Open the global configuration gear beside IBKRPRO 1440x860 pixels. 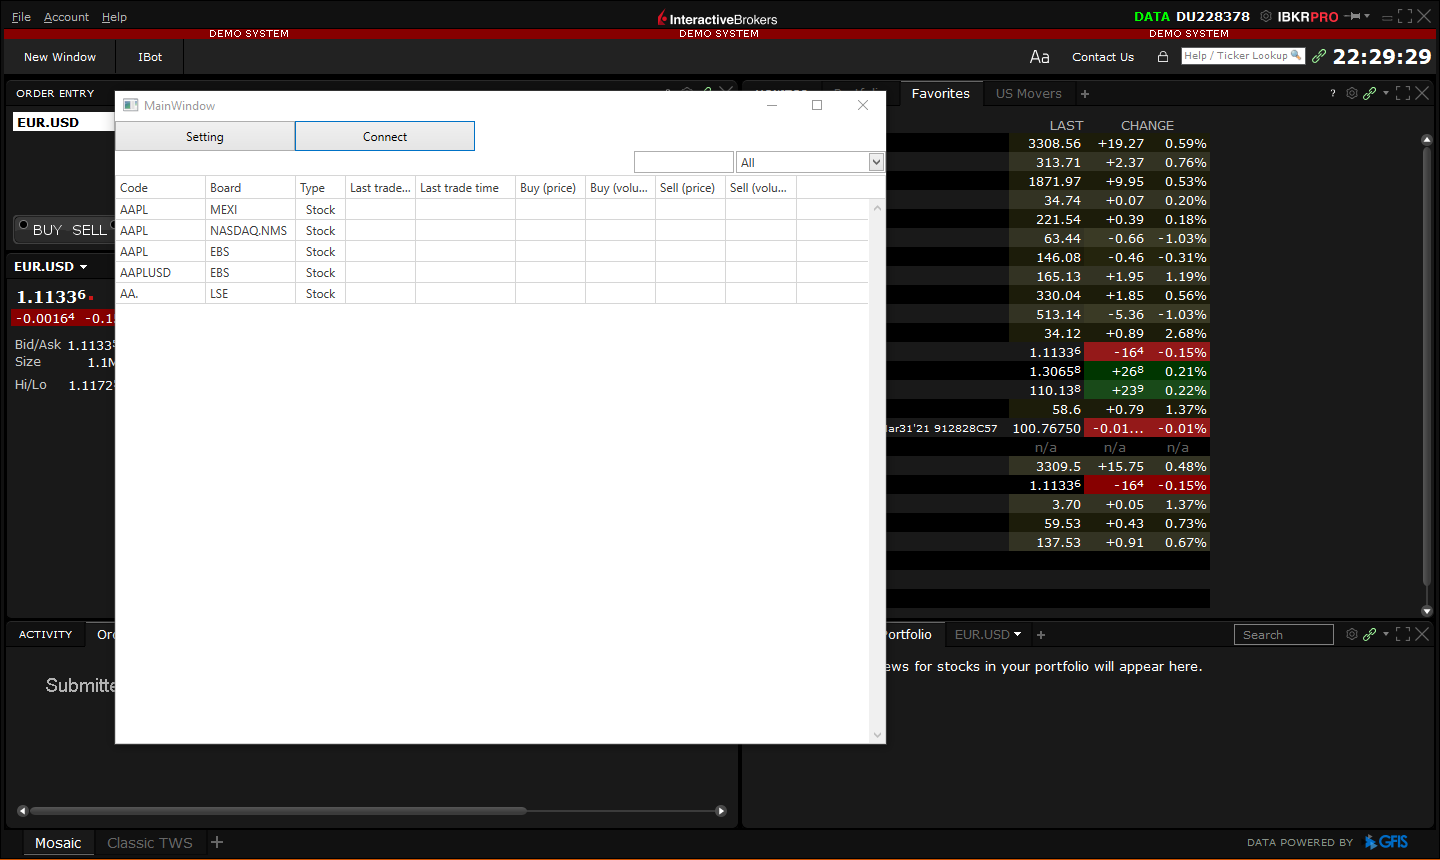tap(1266, 16)
